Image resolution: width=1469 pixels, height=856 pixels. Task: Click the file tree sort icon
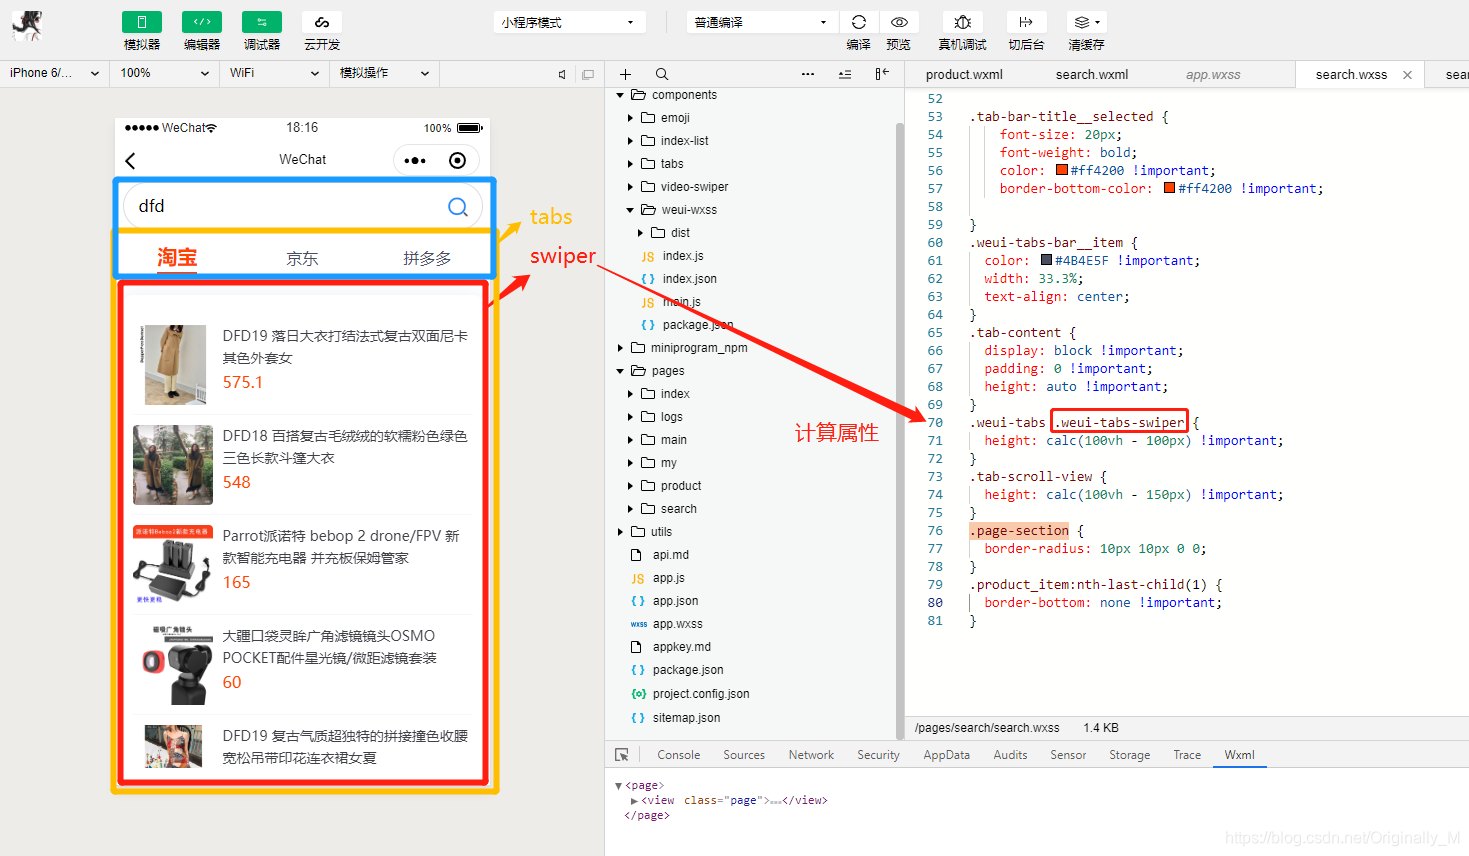coord(845,74)
